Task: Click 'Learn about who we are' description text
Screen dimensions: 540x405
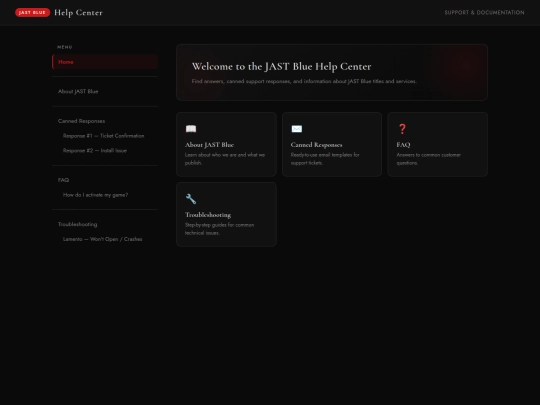Action: tap(225, 159)
